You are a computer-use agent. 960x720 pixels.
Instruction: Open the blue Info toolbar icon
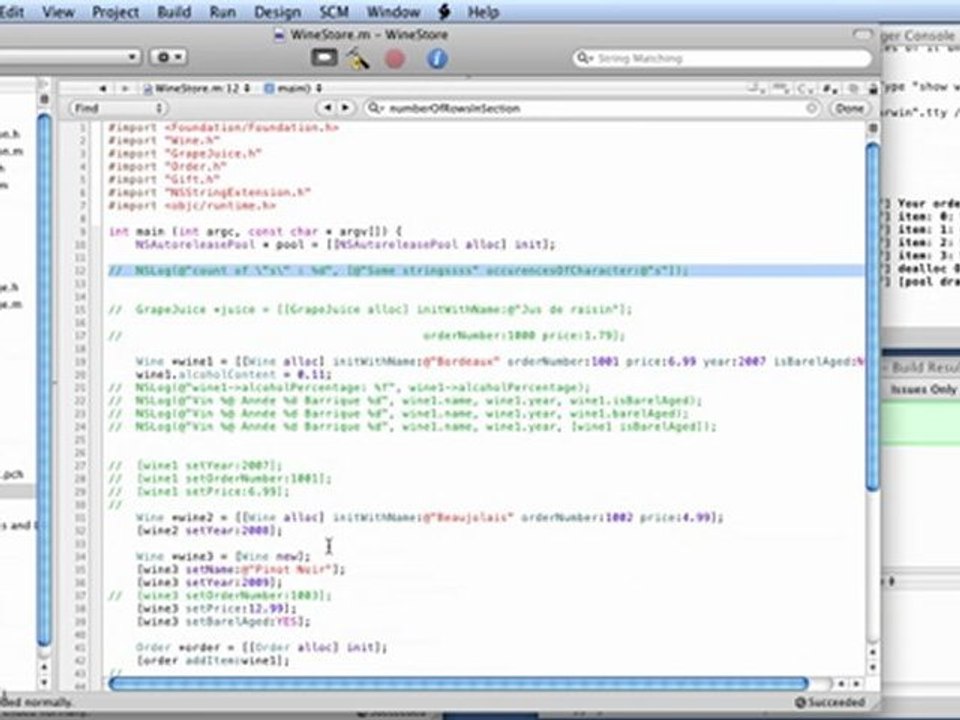point(437,59)
